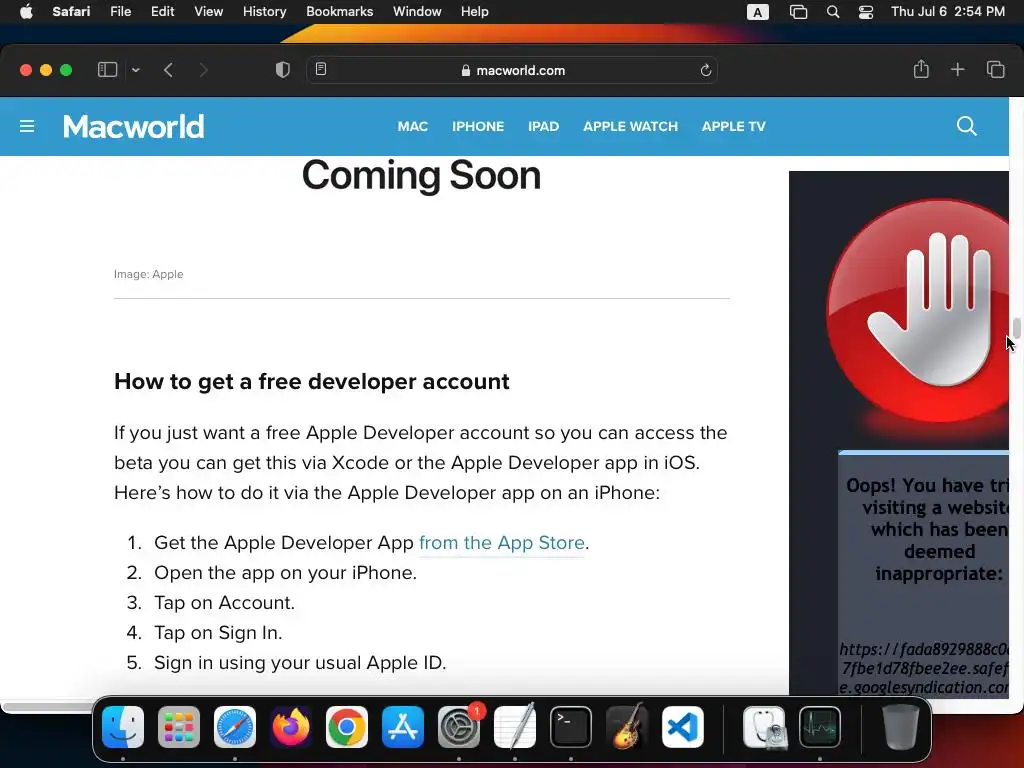Click the 'Image: Apple' caption
This screenshot has width=1024, height=768.
[x=148, y=274]
